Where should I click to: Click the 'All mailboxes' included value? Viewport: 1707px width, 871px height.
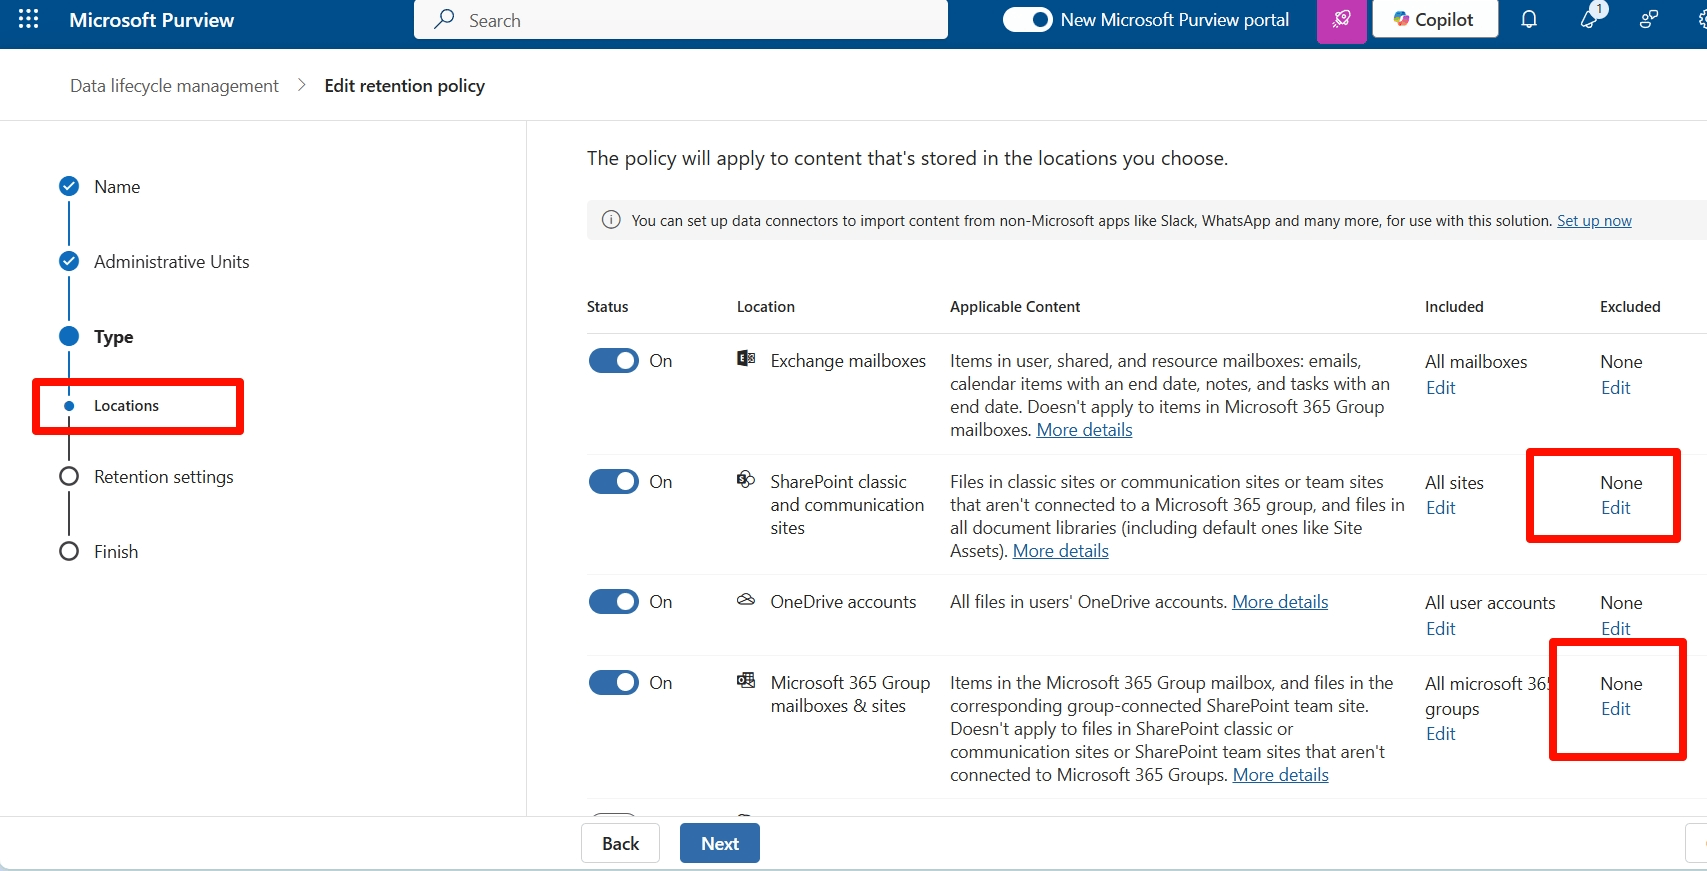(x=1476, y=362)
